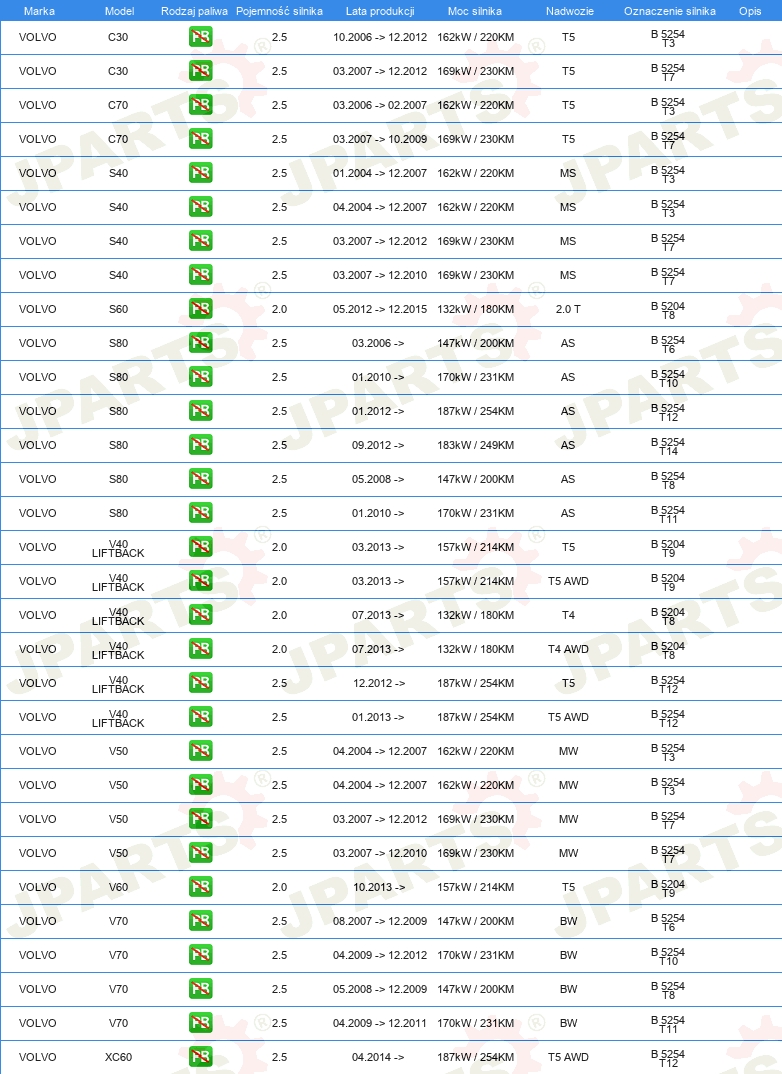Viewport: 782px width, 1074px height.
Task: Click the 183kW / 249KM power cell
Action: 475,445
